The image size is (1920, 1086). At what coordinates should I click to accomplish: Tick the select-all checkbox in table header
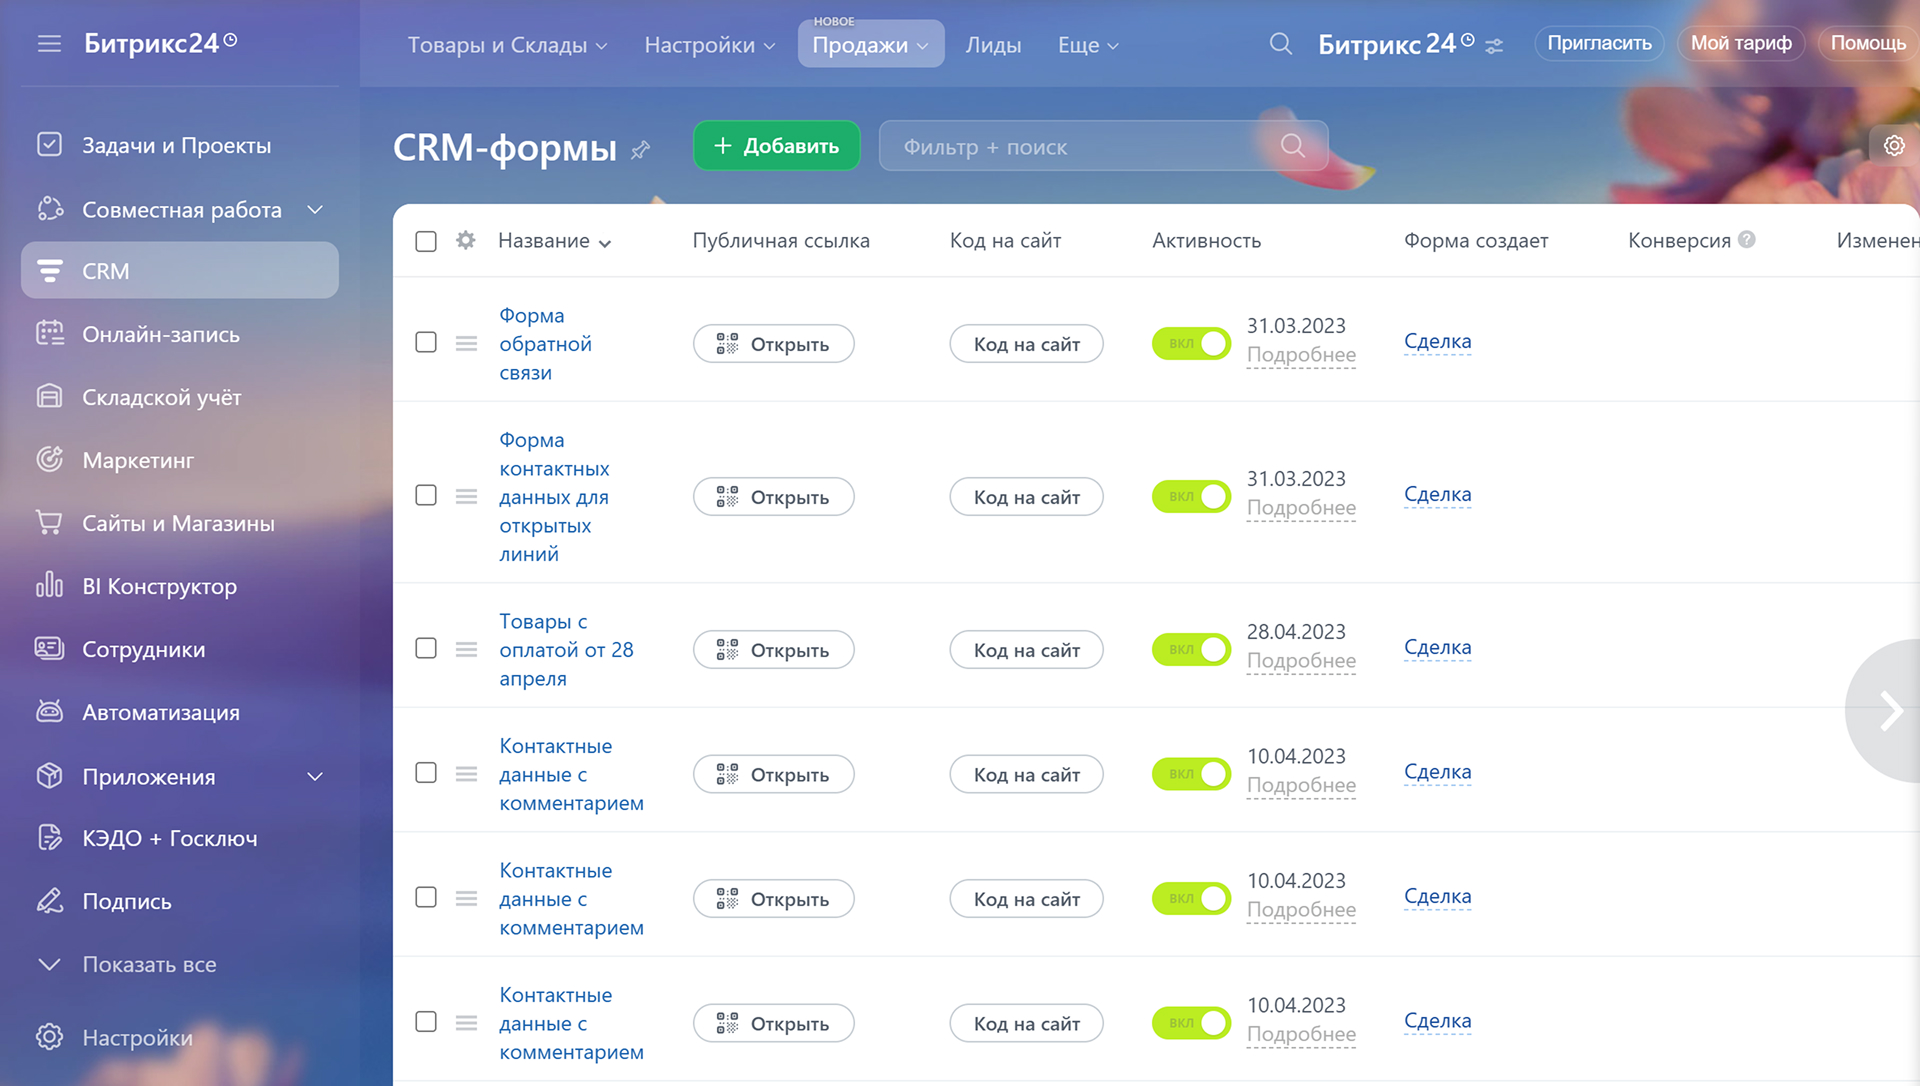(426, 241)
